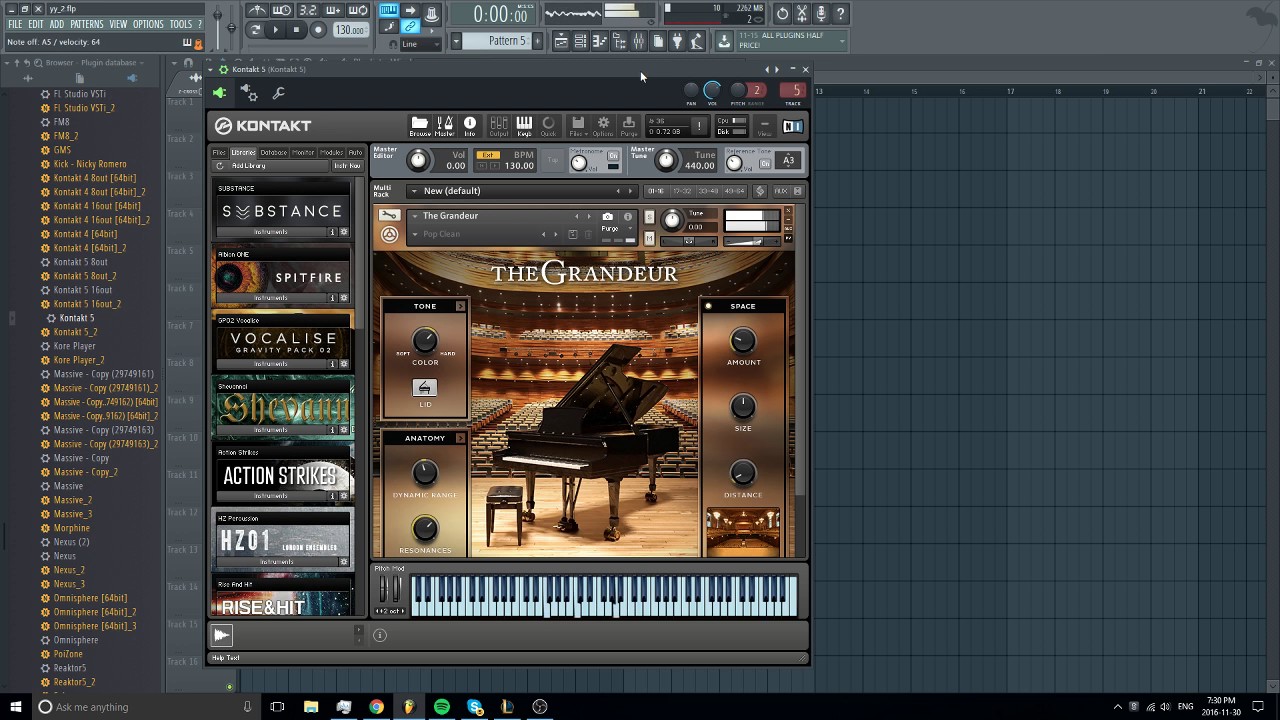This screenshot has width=1280, height=720.
Task: Stop playback in FL Studio transport
Action: coord(296,30)
